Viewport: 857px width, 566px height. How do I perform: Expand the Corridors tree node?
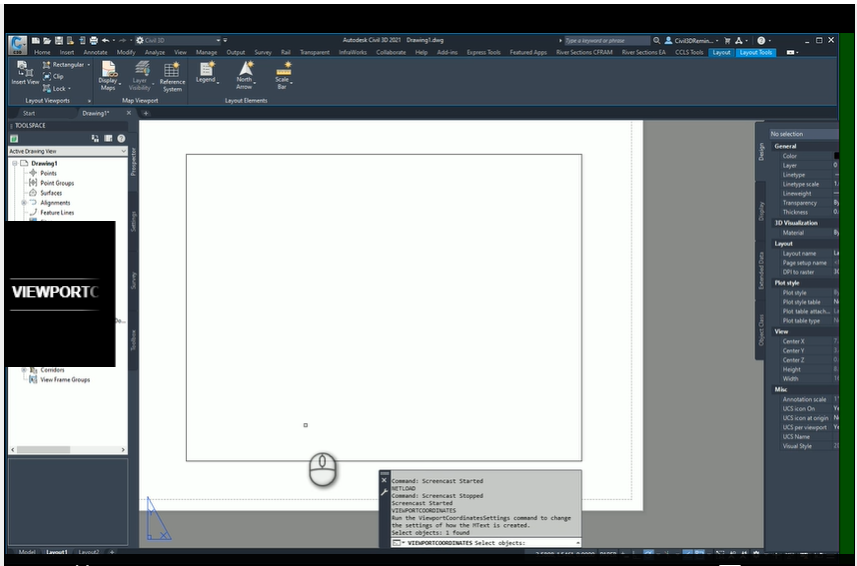[24, 370]
